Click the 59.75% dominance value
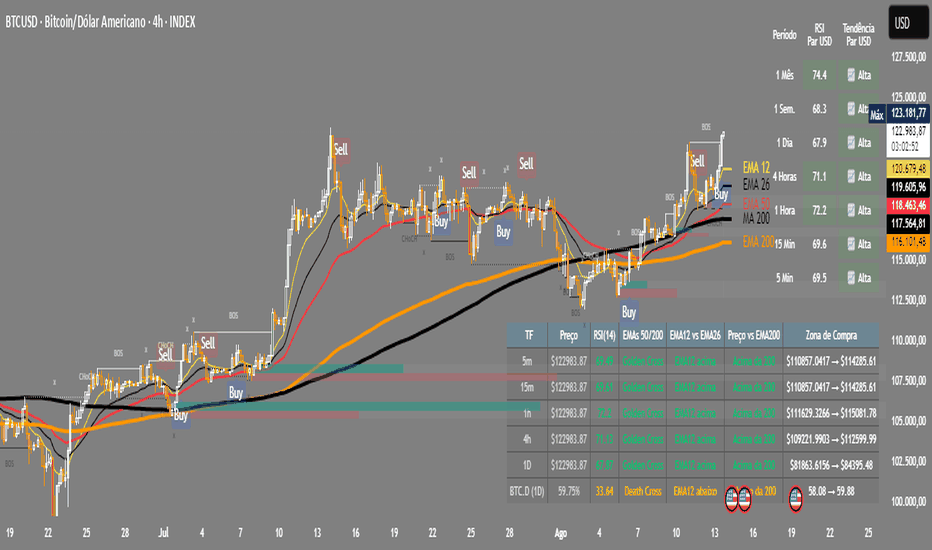The width and height of the screenshot is (932, 550). pyautogui.click(x=569, y=491)
